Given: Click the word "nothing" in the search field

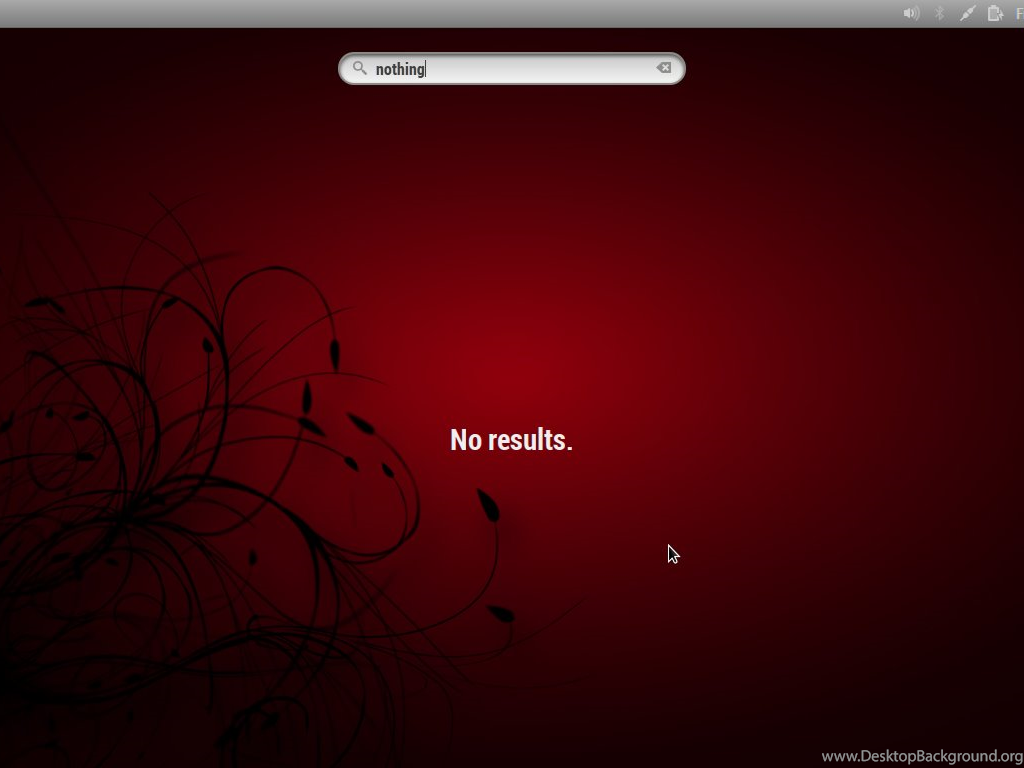Looking at the screenshot, I should [399, 69].
